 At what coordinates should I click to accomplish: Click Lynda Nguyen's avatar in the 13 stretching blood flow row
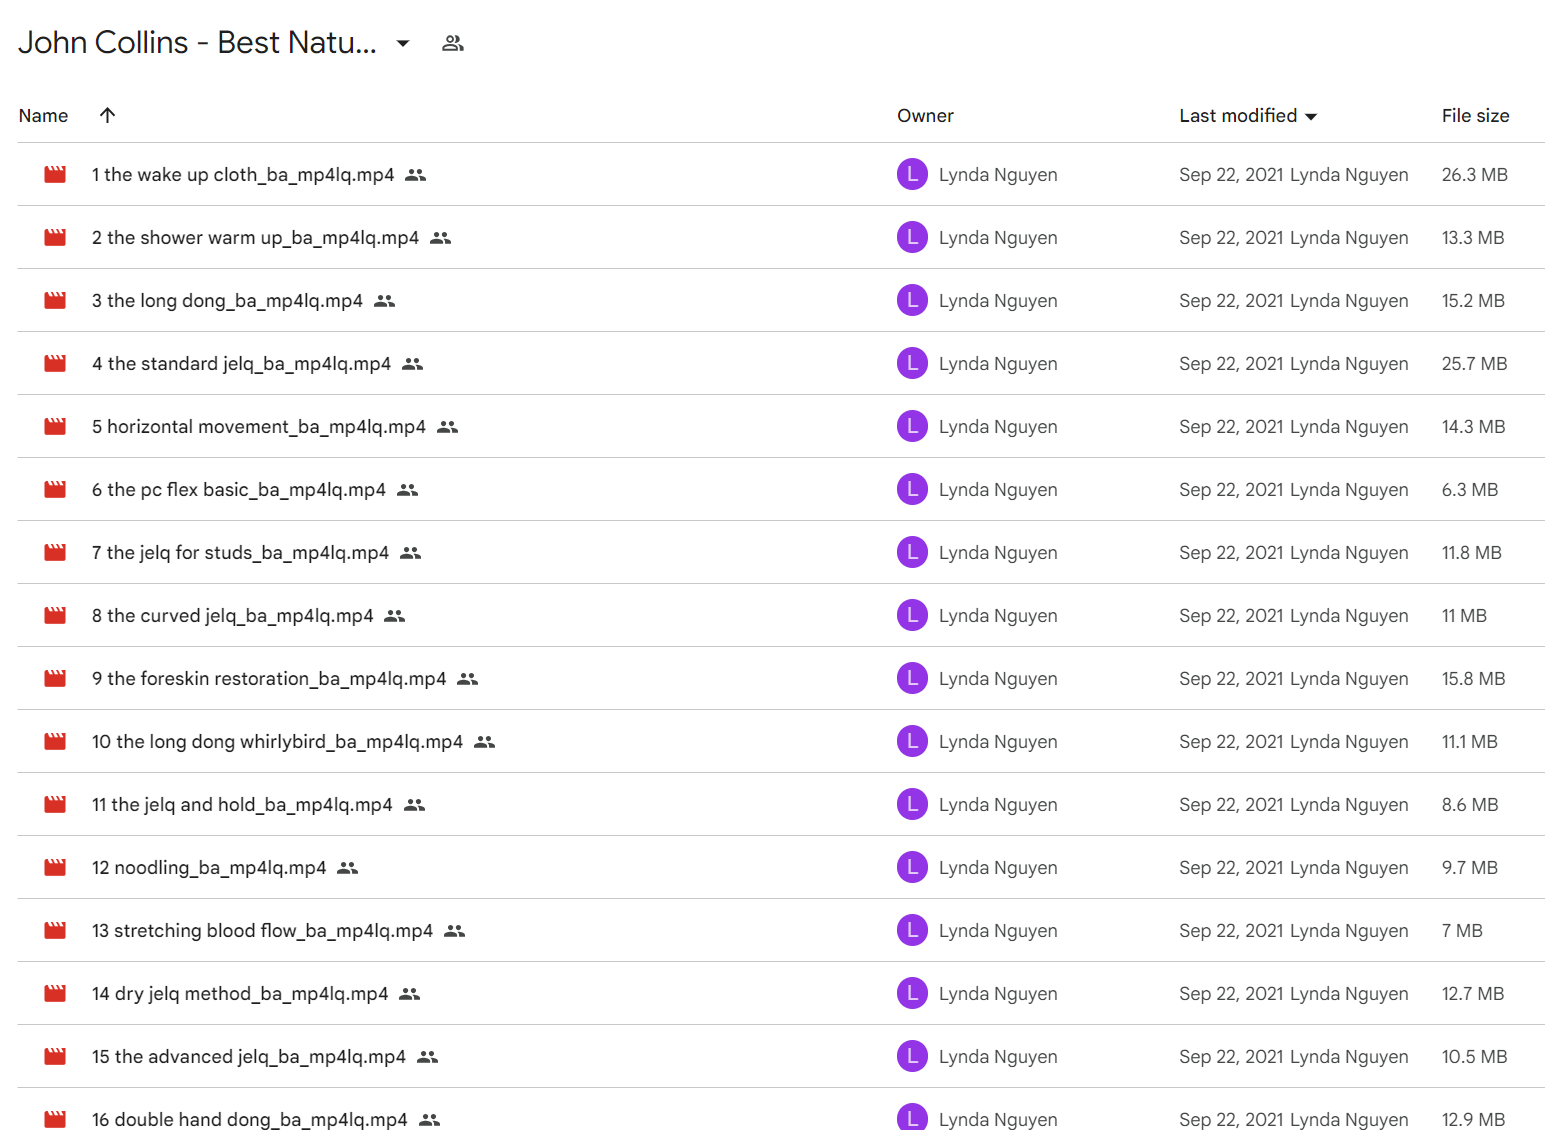pyautogui.click(x=912, y=930)
